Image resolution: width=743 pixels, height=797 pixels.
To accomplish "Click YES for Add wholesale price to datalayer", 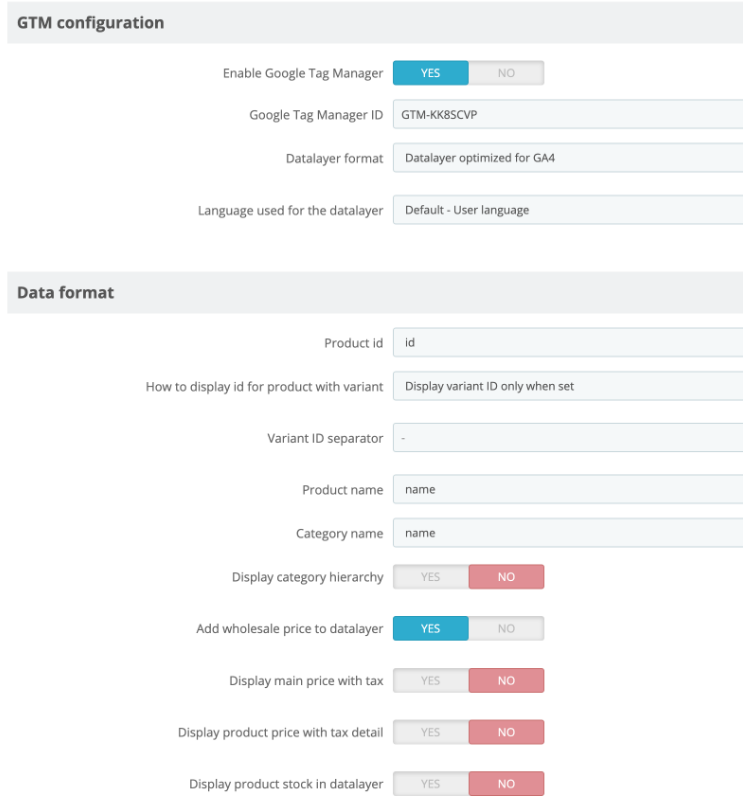I will pos(430,629).
